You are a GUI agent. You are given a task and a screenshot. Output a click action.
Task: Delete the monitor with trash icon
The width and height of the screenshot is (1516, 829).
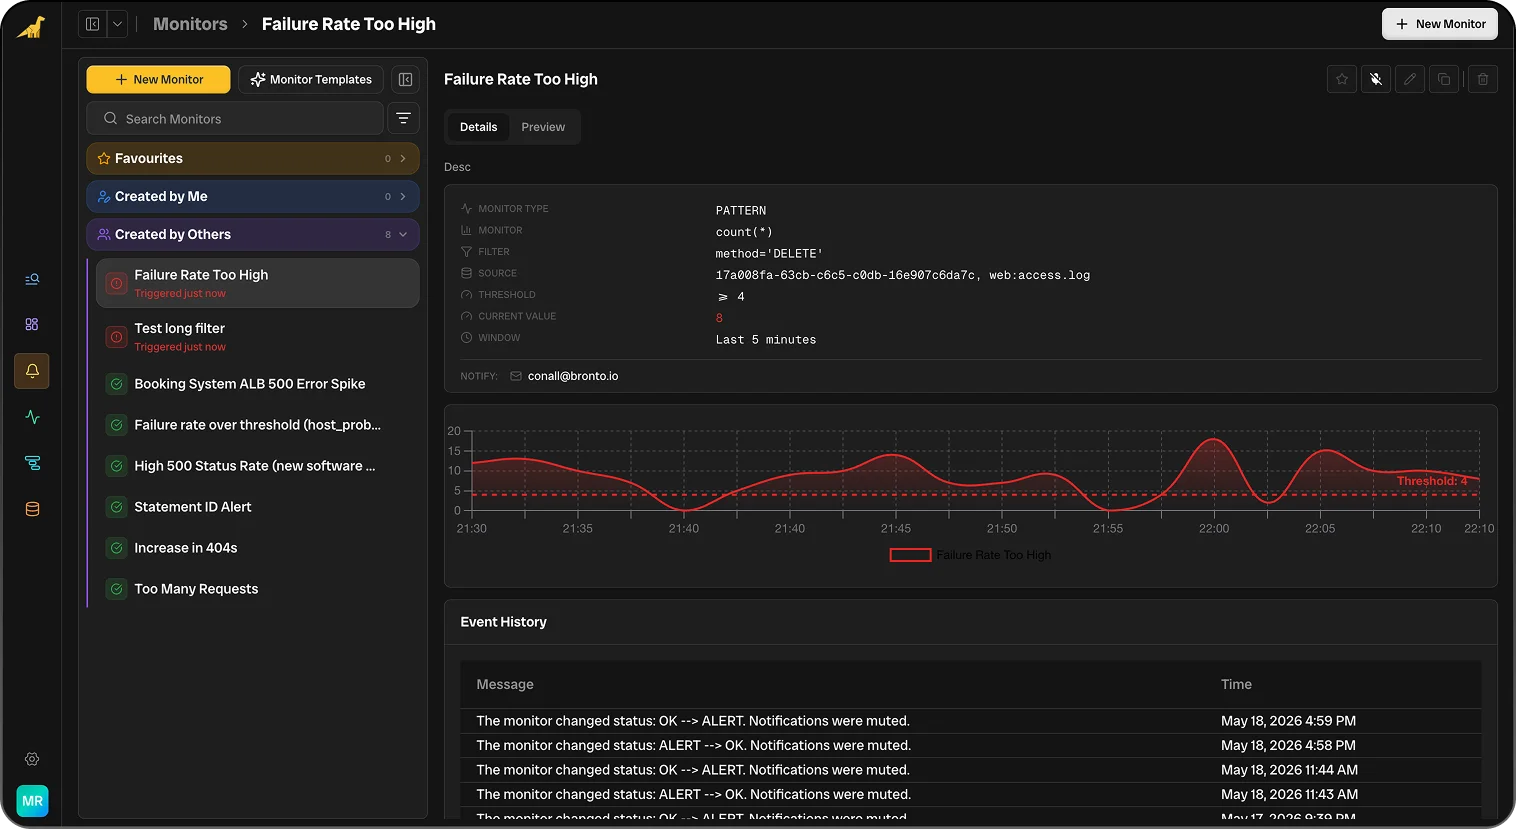[x=1483, y=79]
